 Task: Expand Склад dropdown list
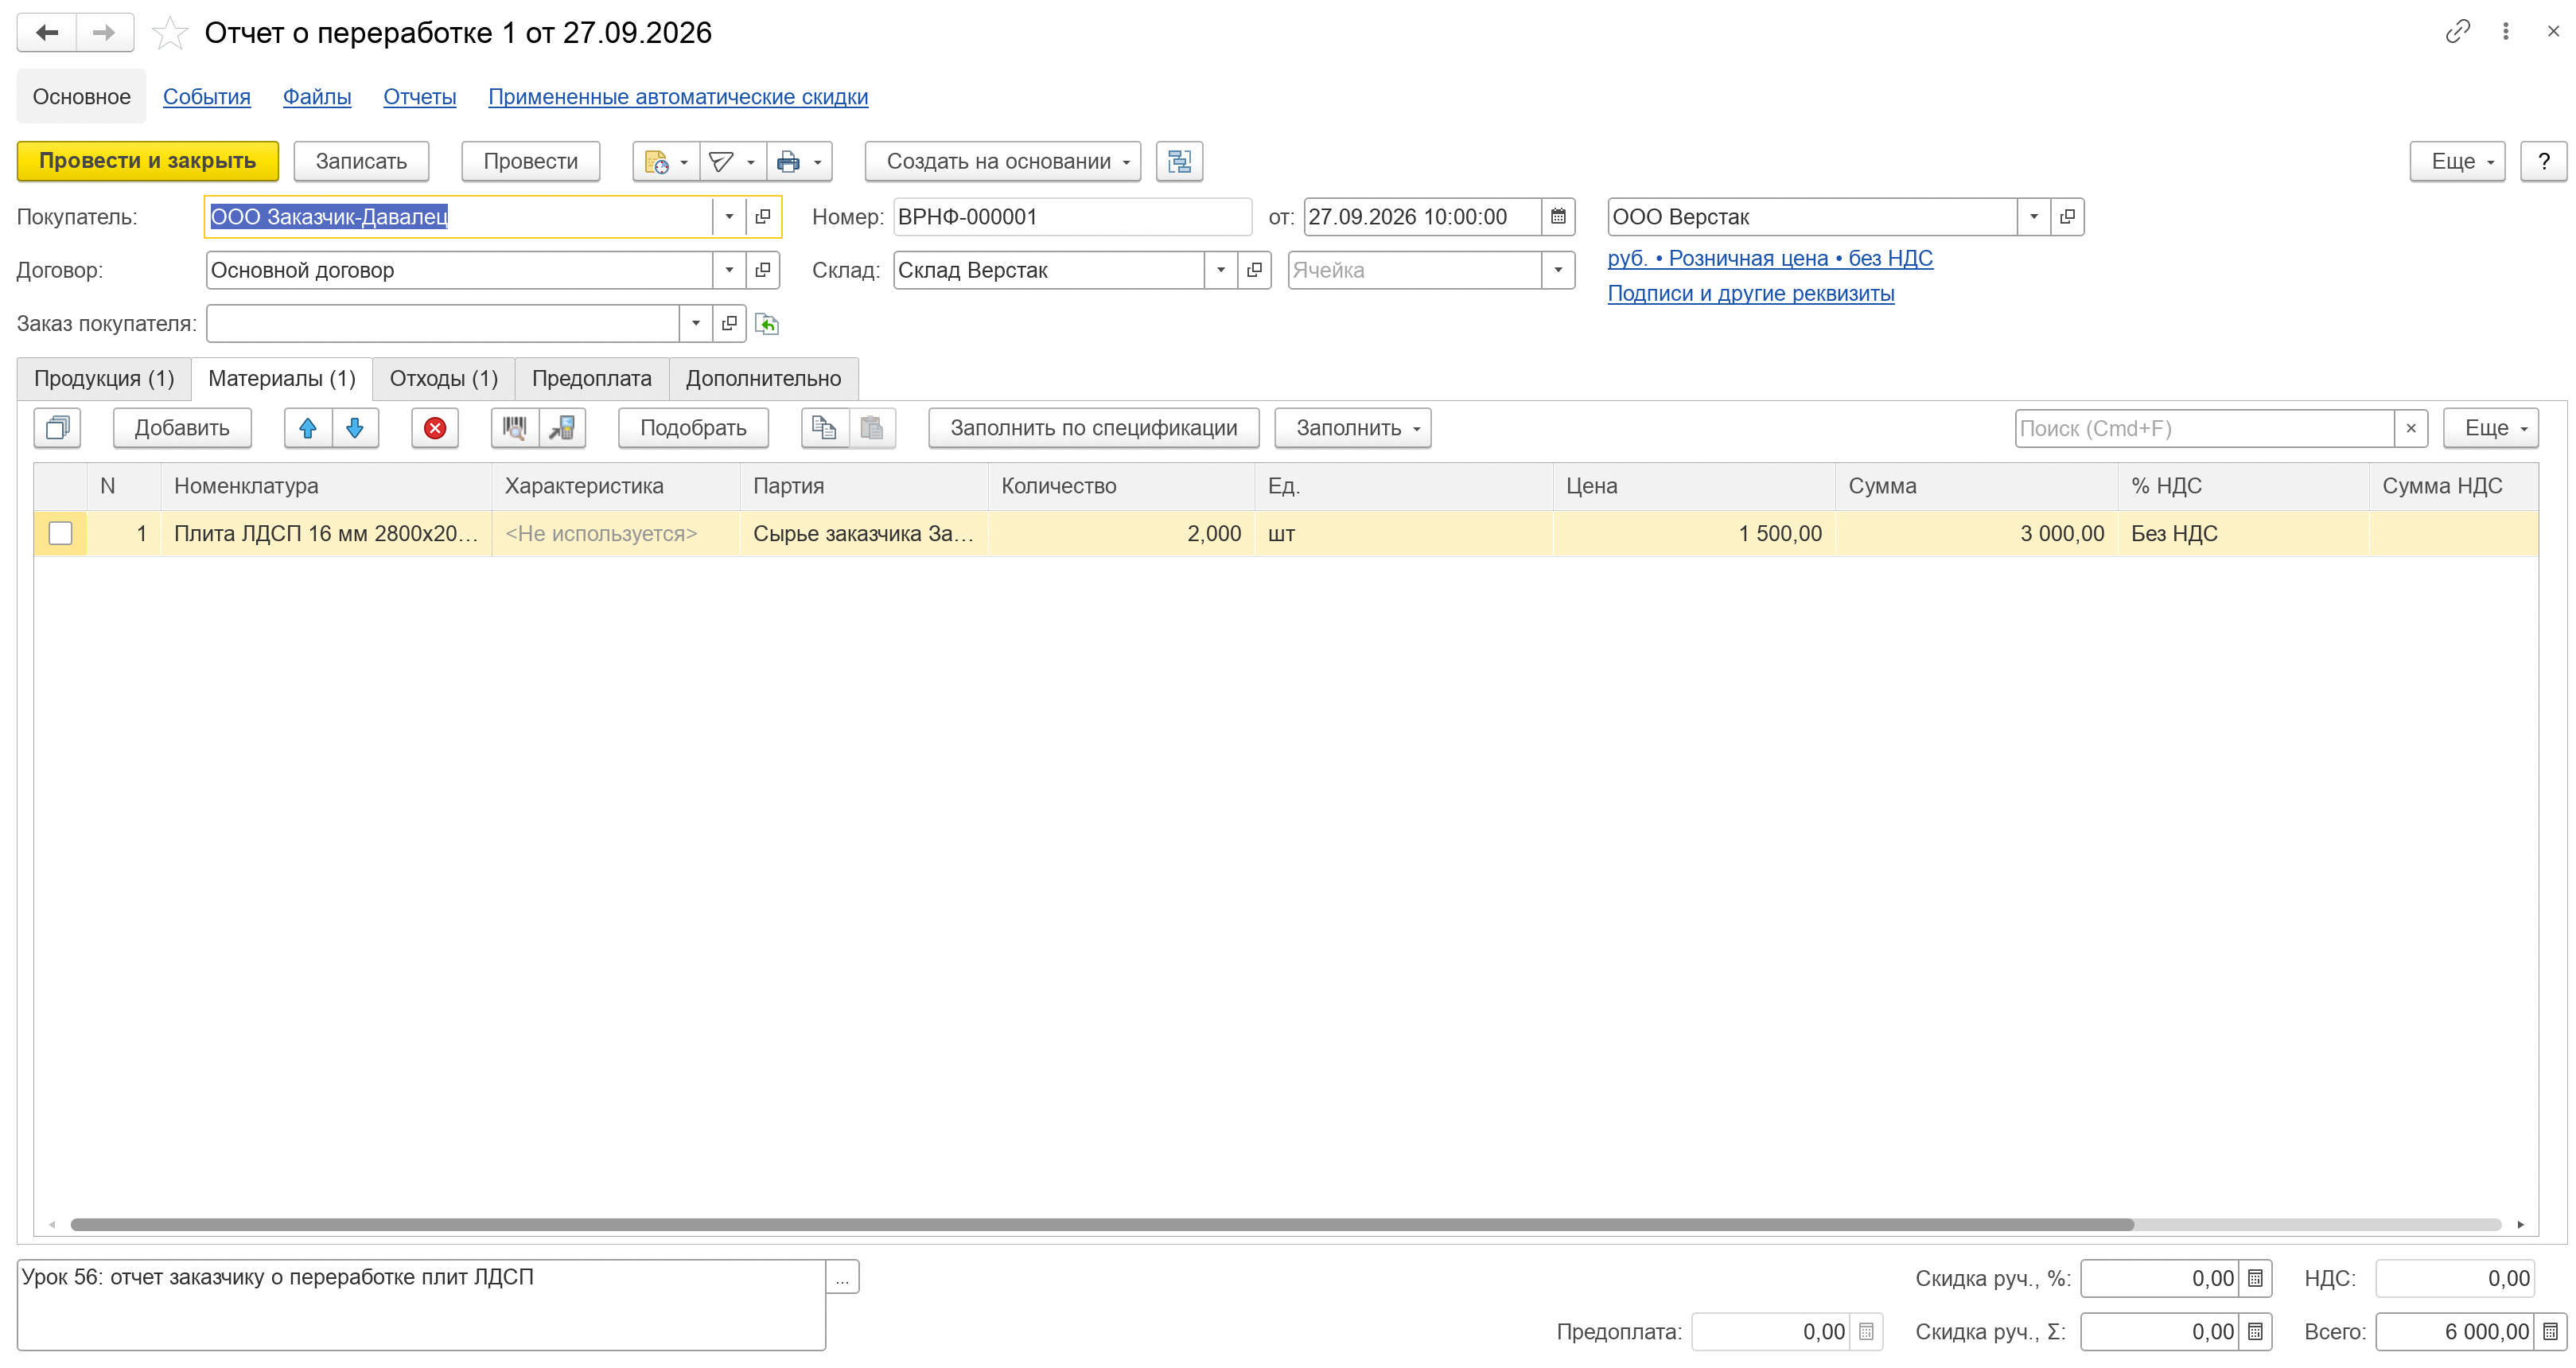click(1221, 270)
